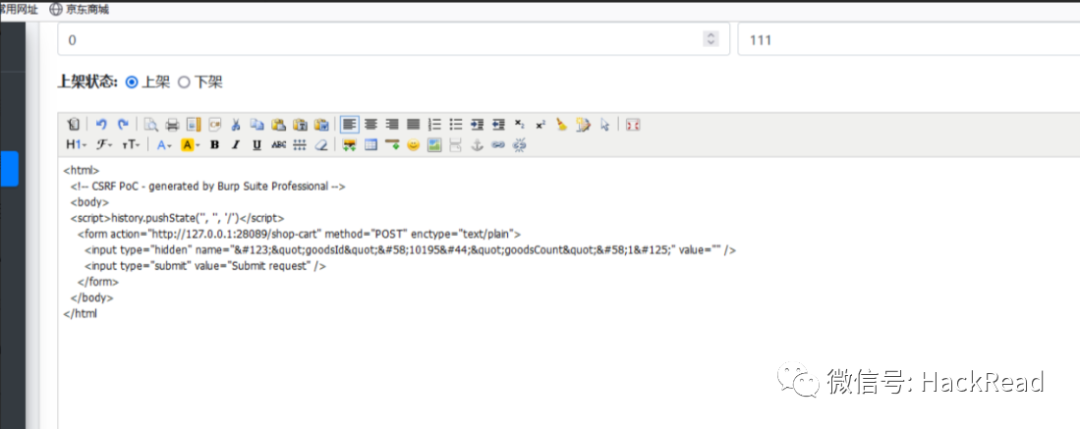Viewport: 1080px width, 429px height.
Task: Click the stepper arrows in the 0 field
Action: [710, 40]
